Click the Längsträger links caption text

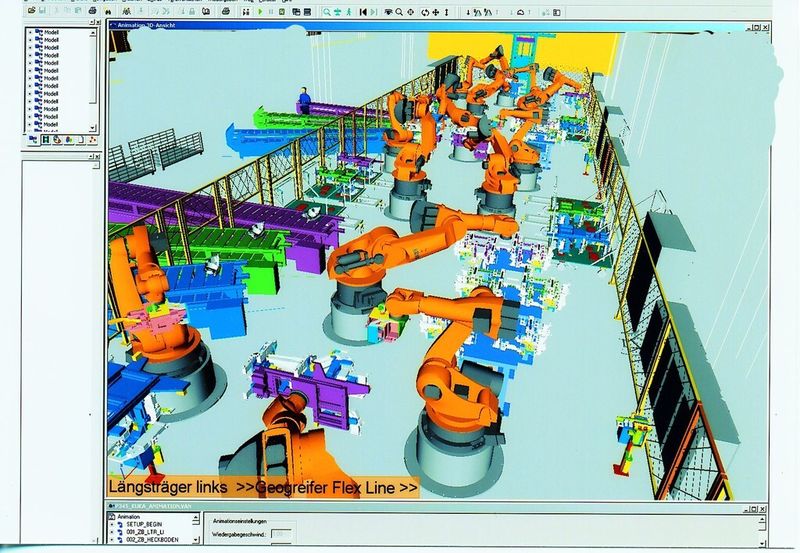(x=168, y=487)
